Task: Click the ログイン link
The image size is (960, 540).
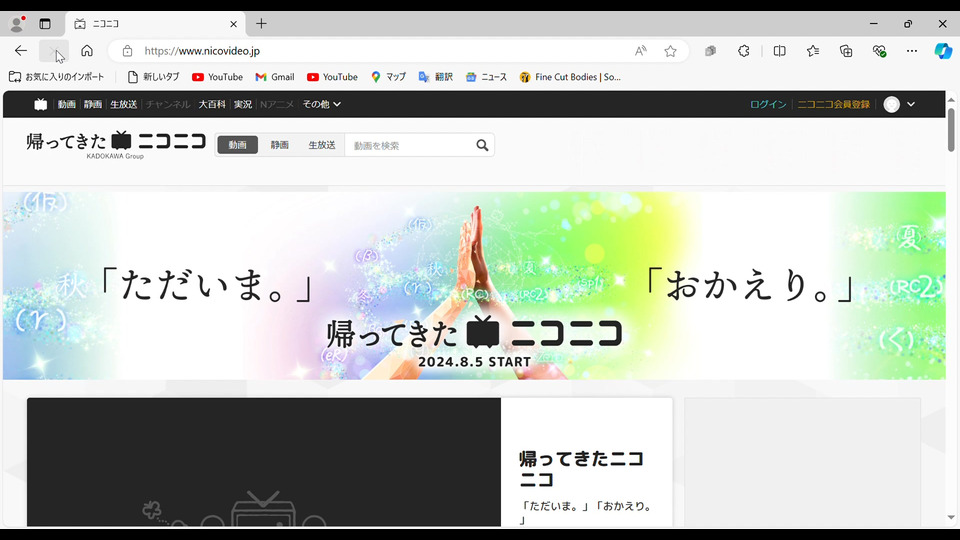Action: pyautogui.click(x=768, y=104)
